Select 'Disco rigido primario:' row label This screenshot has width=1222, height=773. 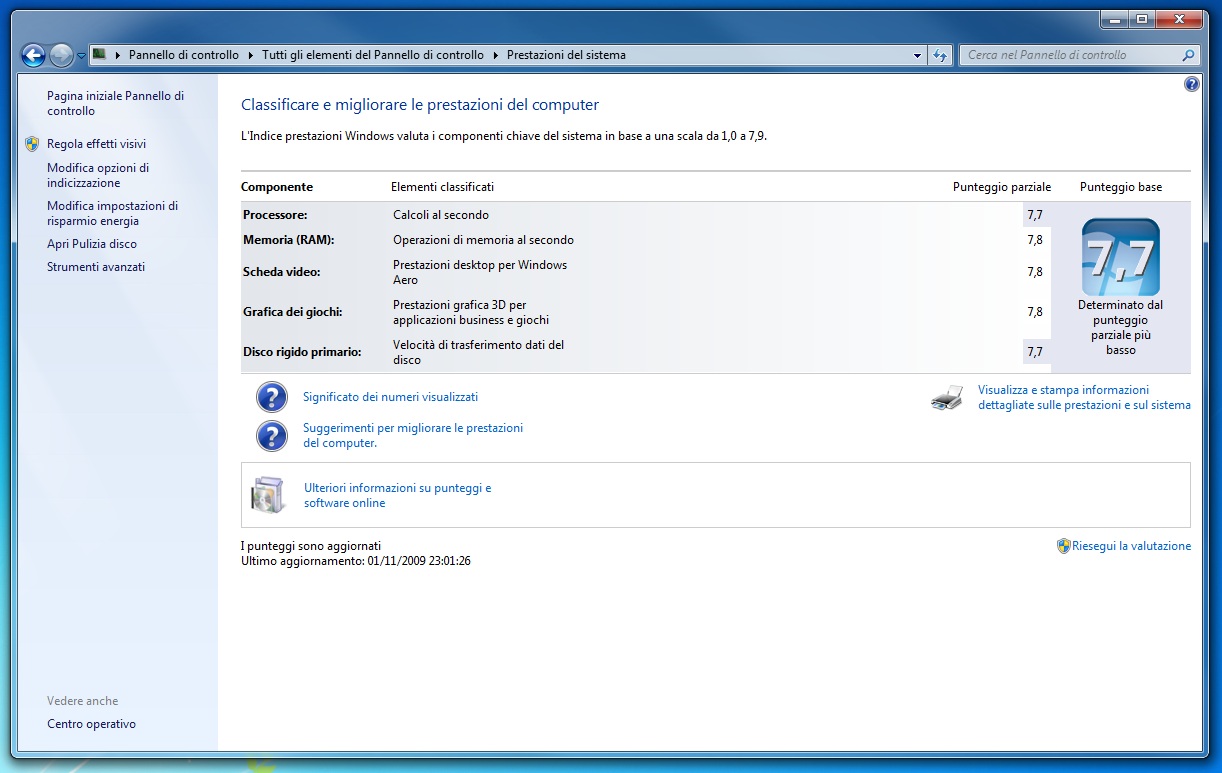point(302,352)
